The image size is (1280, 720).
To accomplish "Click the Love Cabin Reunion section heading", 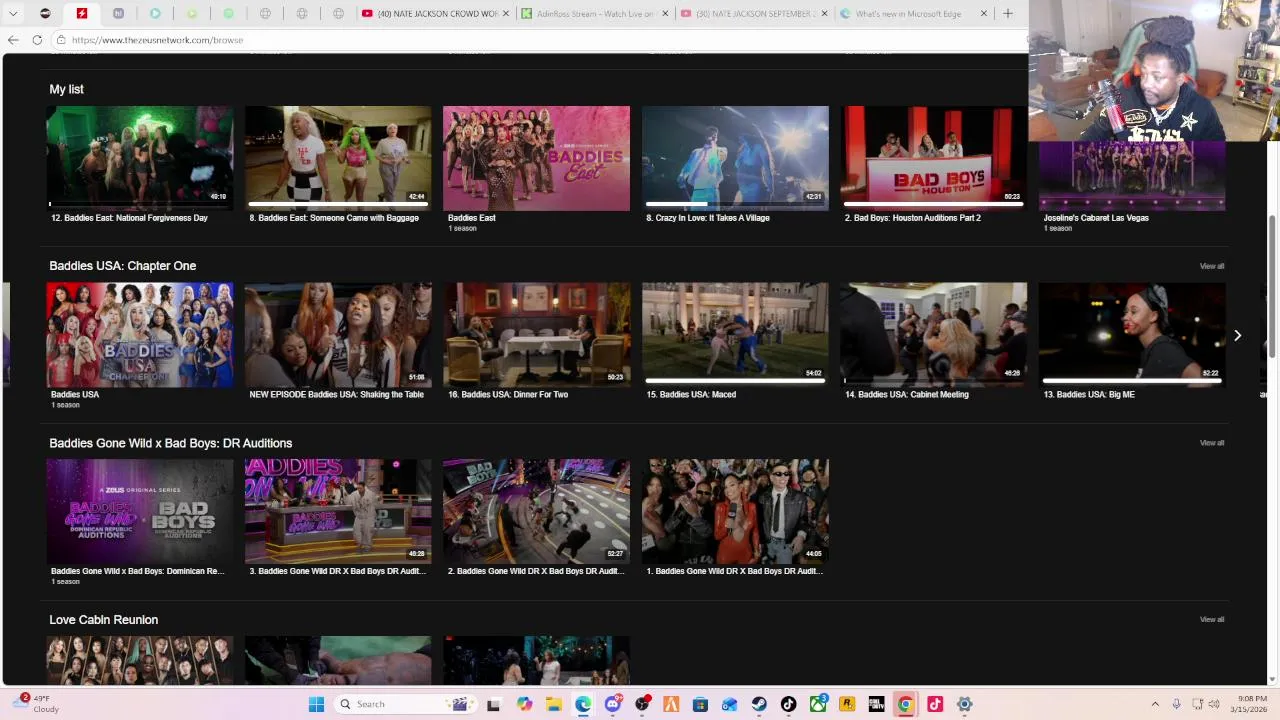I will [103, 620].
